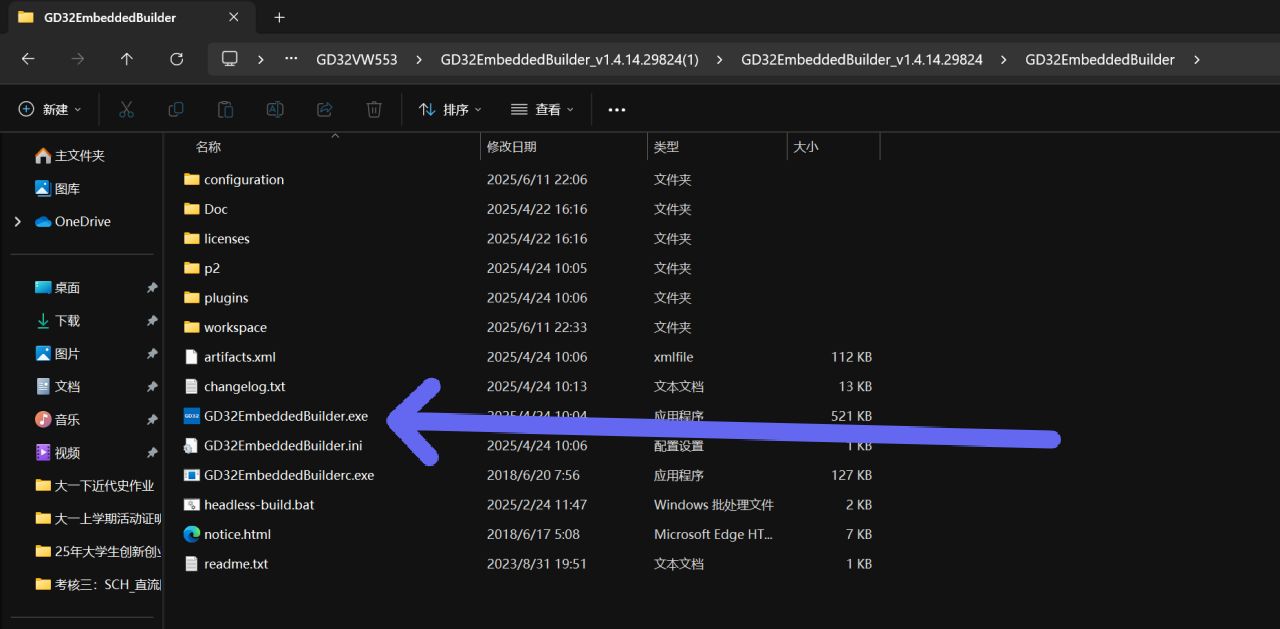Image resolution: width=1280 pixels, height=629 pixels.
Task: Open 图片 pictures quick access
Action: pos(58,353)
